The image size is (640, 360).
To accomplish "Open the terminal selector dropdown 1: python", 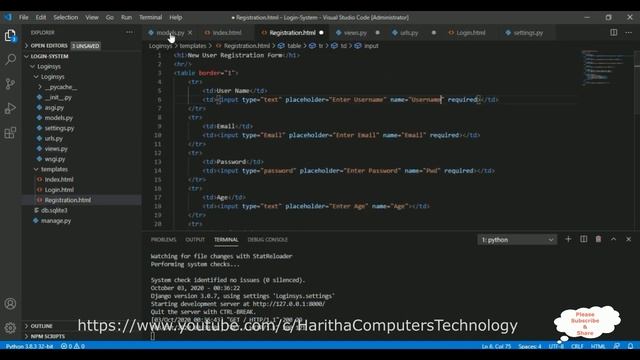I will [x=517, y=240].
